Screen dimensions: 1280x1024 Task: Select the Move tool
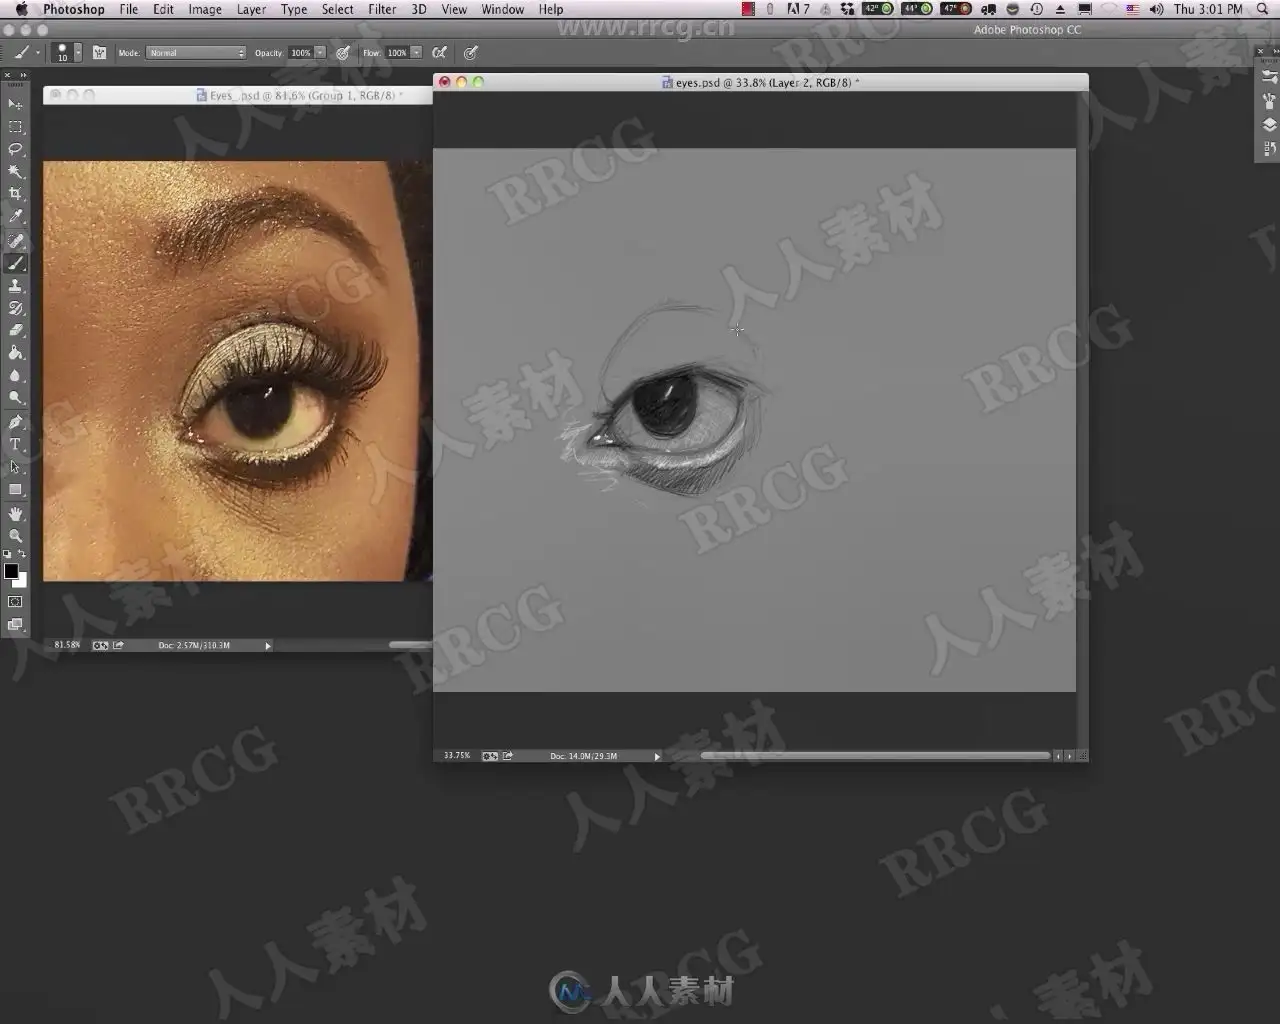click(15, 104)
